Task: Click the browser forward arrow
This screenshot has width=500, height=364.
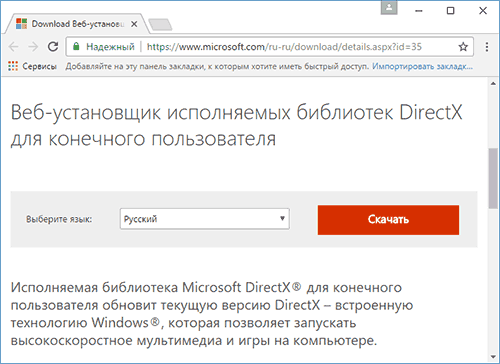Action: point(33,47)
